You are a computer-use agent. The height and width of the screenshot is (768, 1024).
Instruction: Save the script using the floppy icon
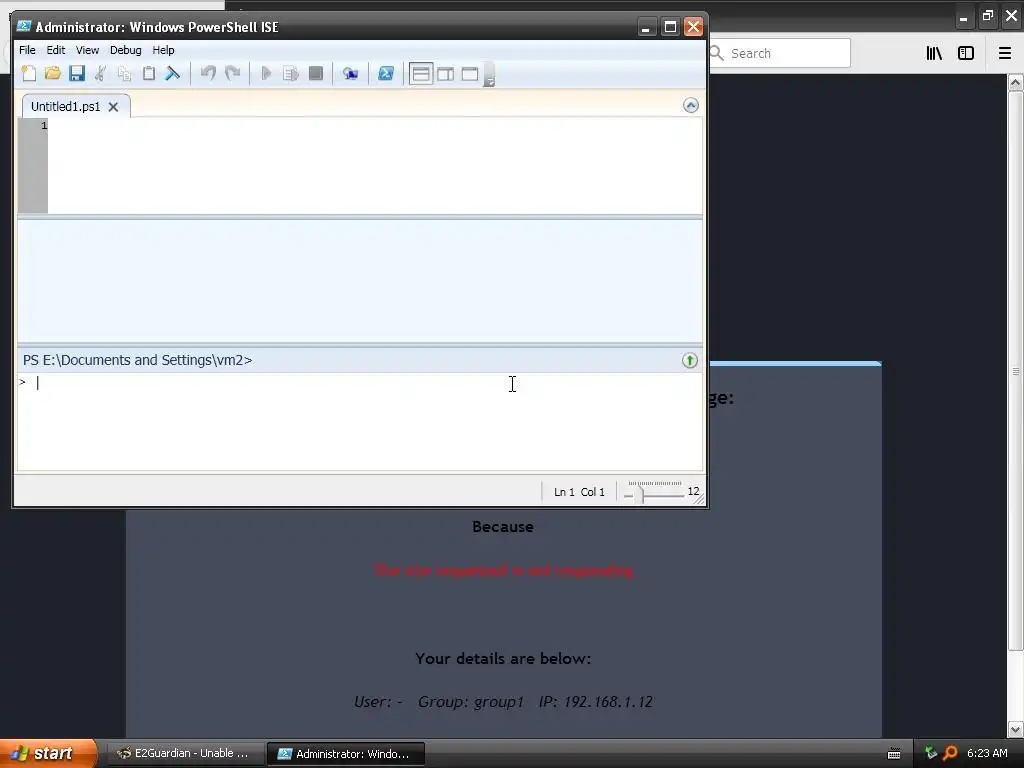coord(77,73)
